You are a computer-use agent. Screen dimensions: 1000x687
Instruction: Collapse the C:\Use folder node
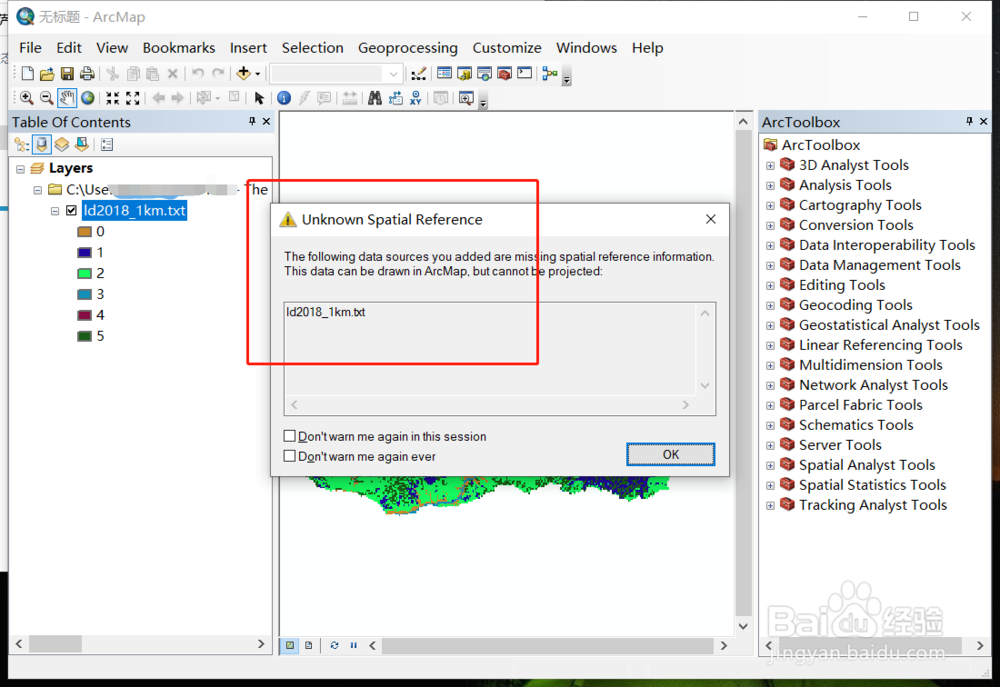[x=38, y=190]
